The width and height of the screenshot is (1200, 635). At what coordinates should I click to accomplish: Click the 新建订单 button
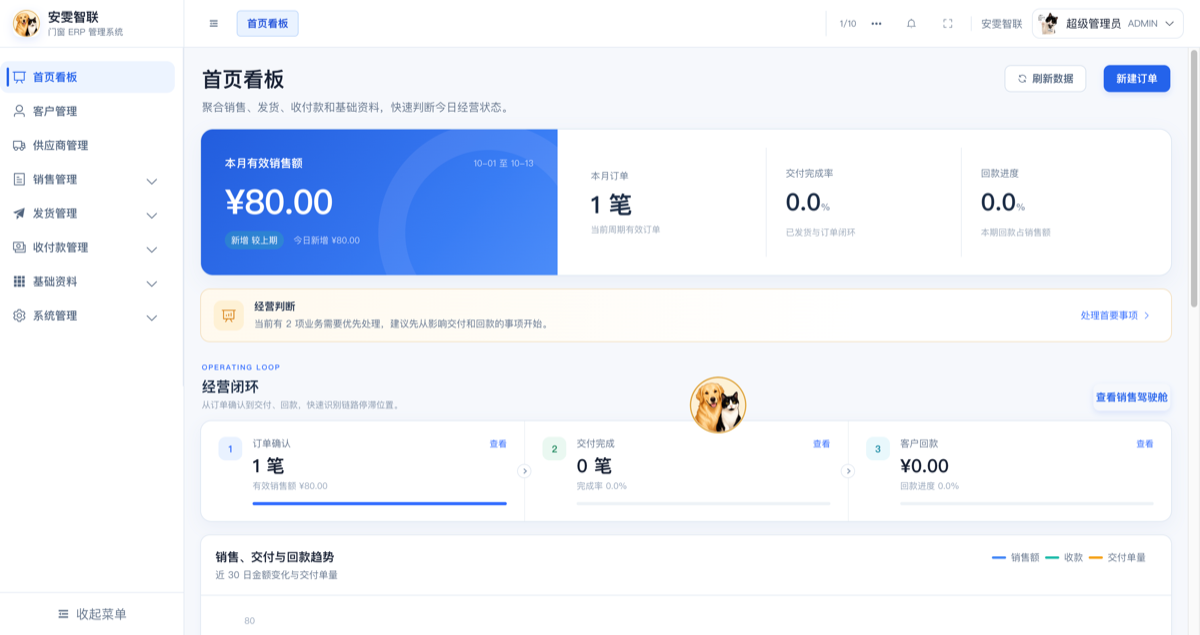(x=1137, y=79)
